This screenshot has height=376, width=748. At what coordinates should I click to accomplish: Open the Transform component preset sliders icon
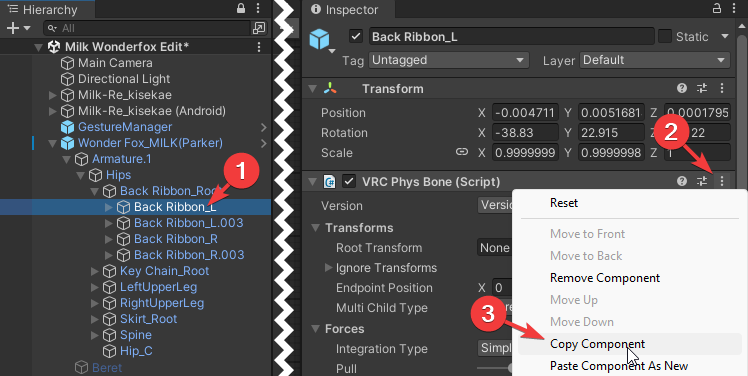point(702,88)
